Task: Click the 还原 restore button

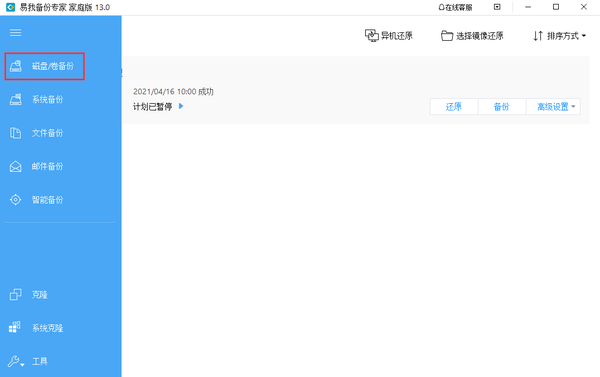Action: [x=454, y=107]
